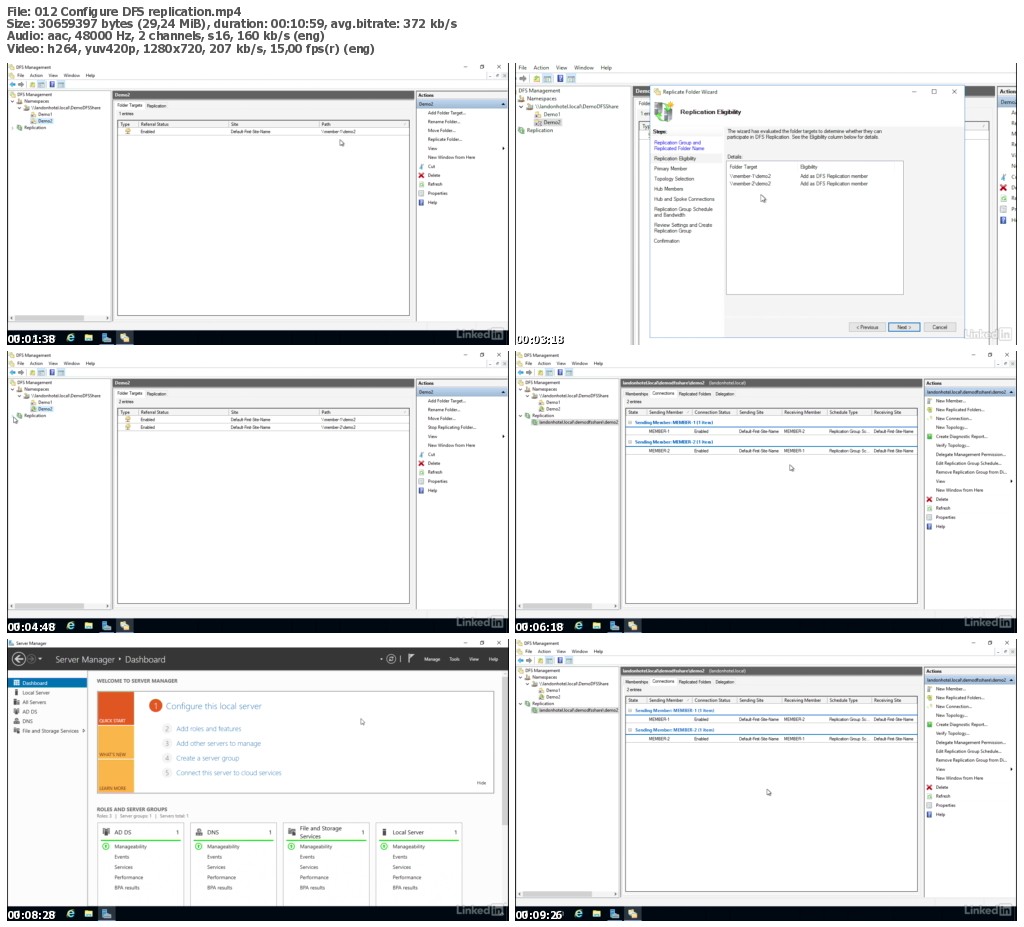The width and height of the screenshot is (1024, 927).
Task: Click DFS Management taskbar icon in 00:01:38 frame
Action: [x=124, y=338]
